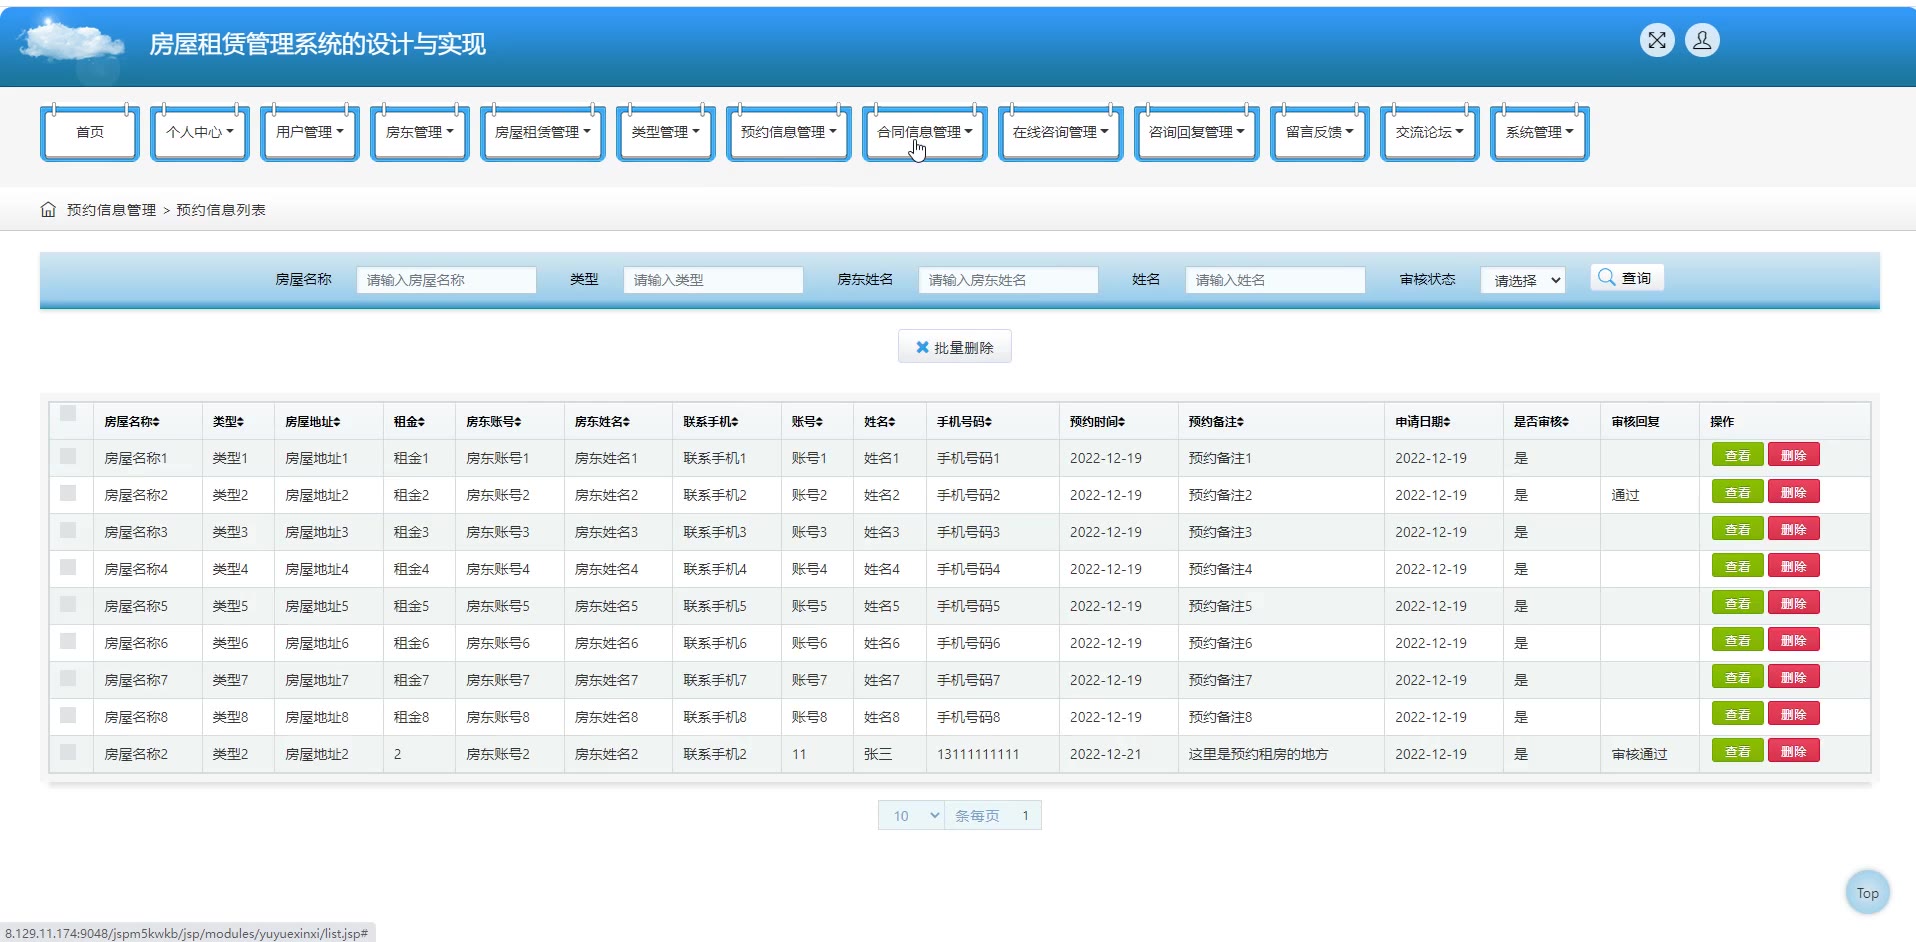This screenshot has height=942, width=1916.
Task: Check the row for 房屋名称7
Action: pos(68,678)
